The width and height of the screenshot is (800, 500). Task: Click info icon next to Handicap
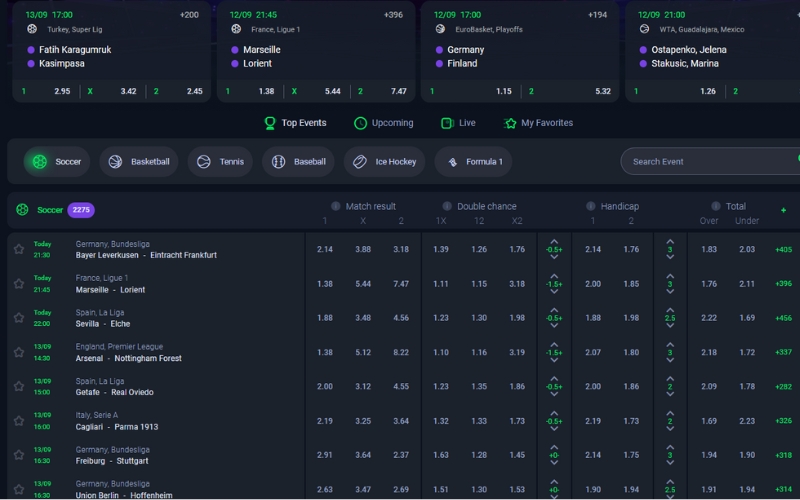coord(590,206)
